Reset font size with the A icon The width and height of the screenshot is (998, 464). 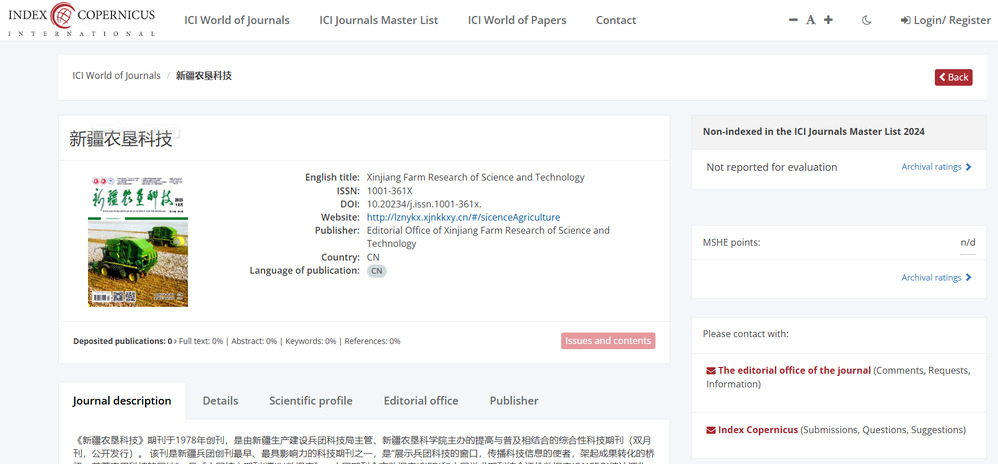(x=811, y=20)
